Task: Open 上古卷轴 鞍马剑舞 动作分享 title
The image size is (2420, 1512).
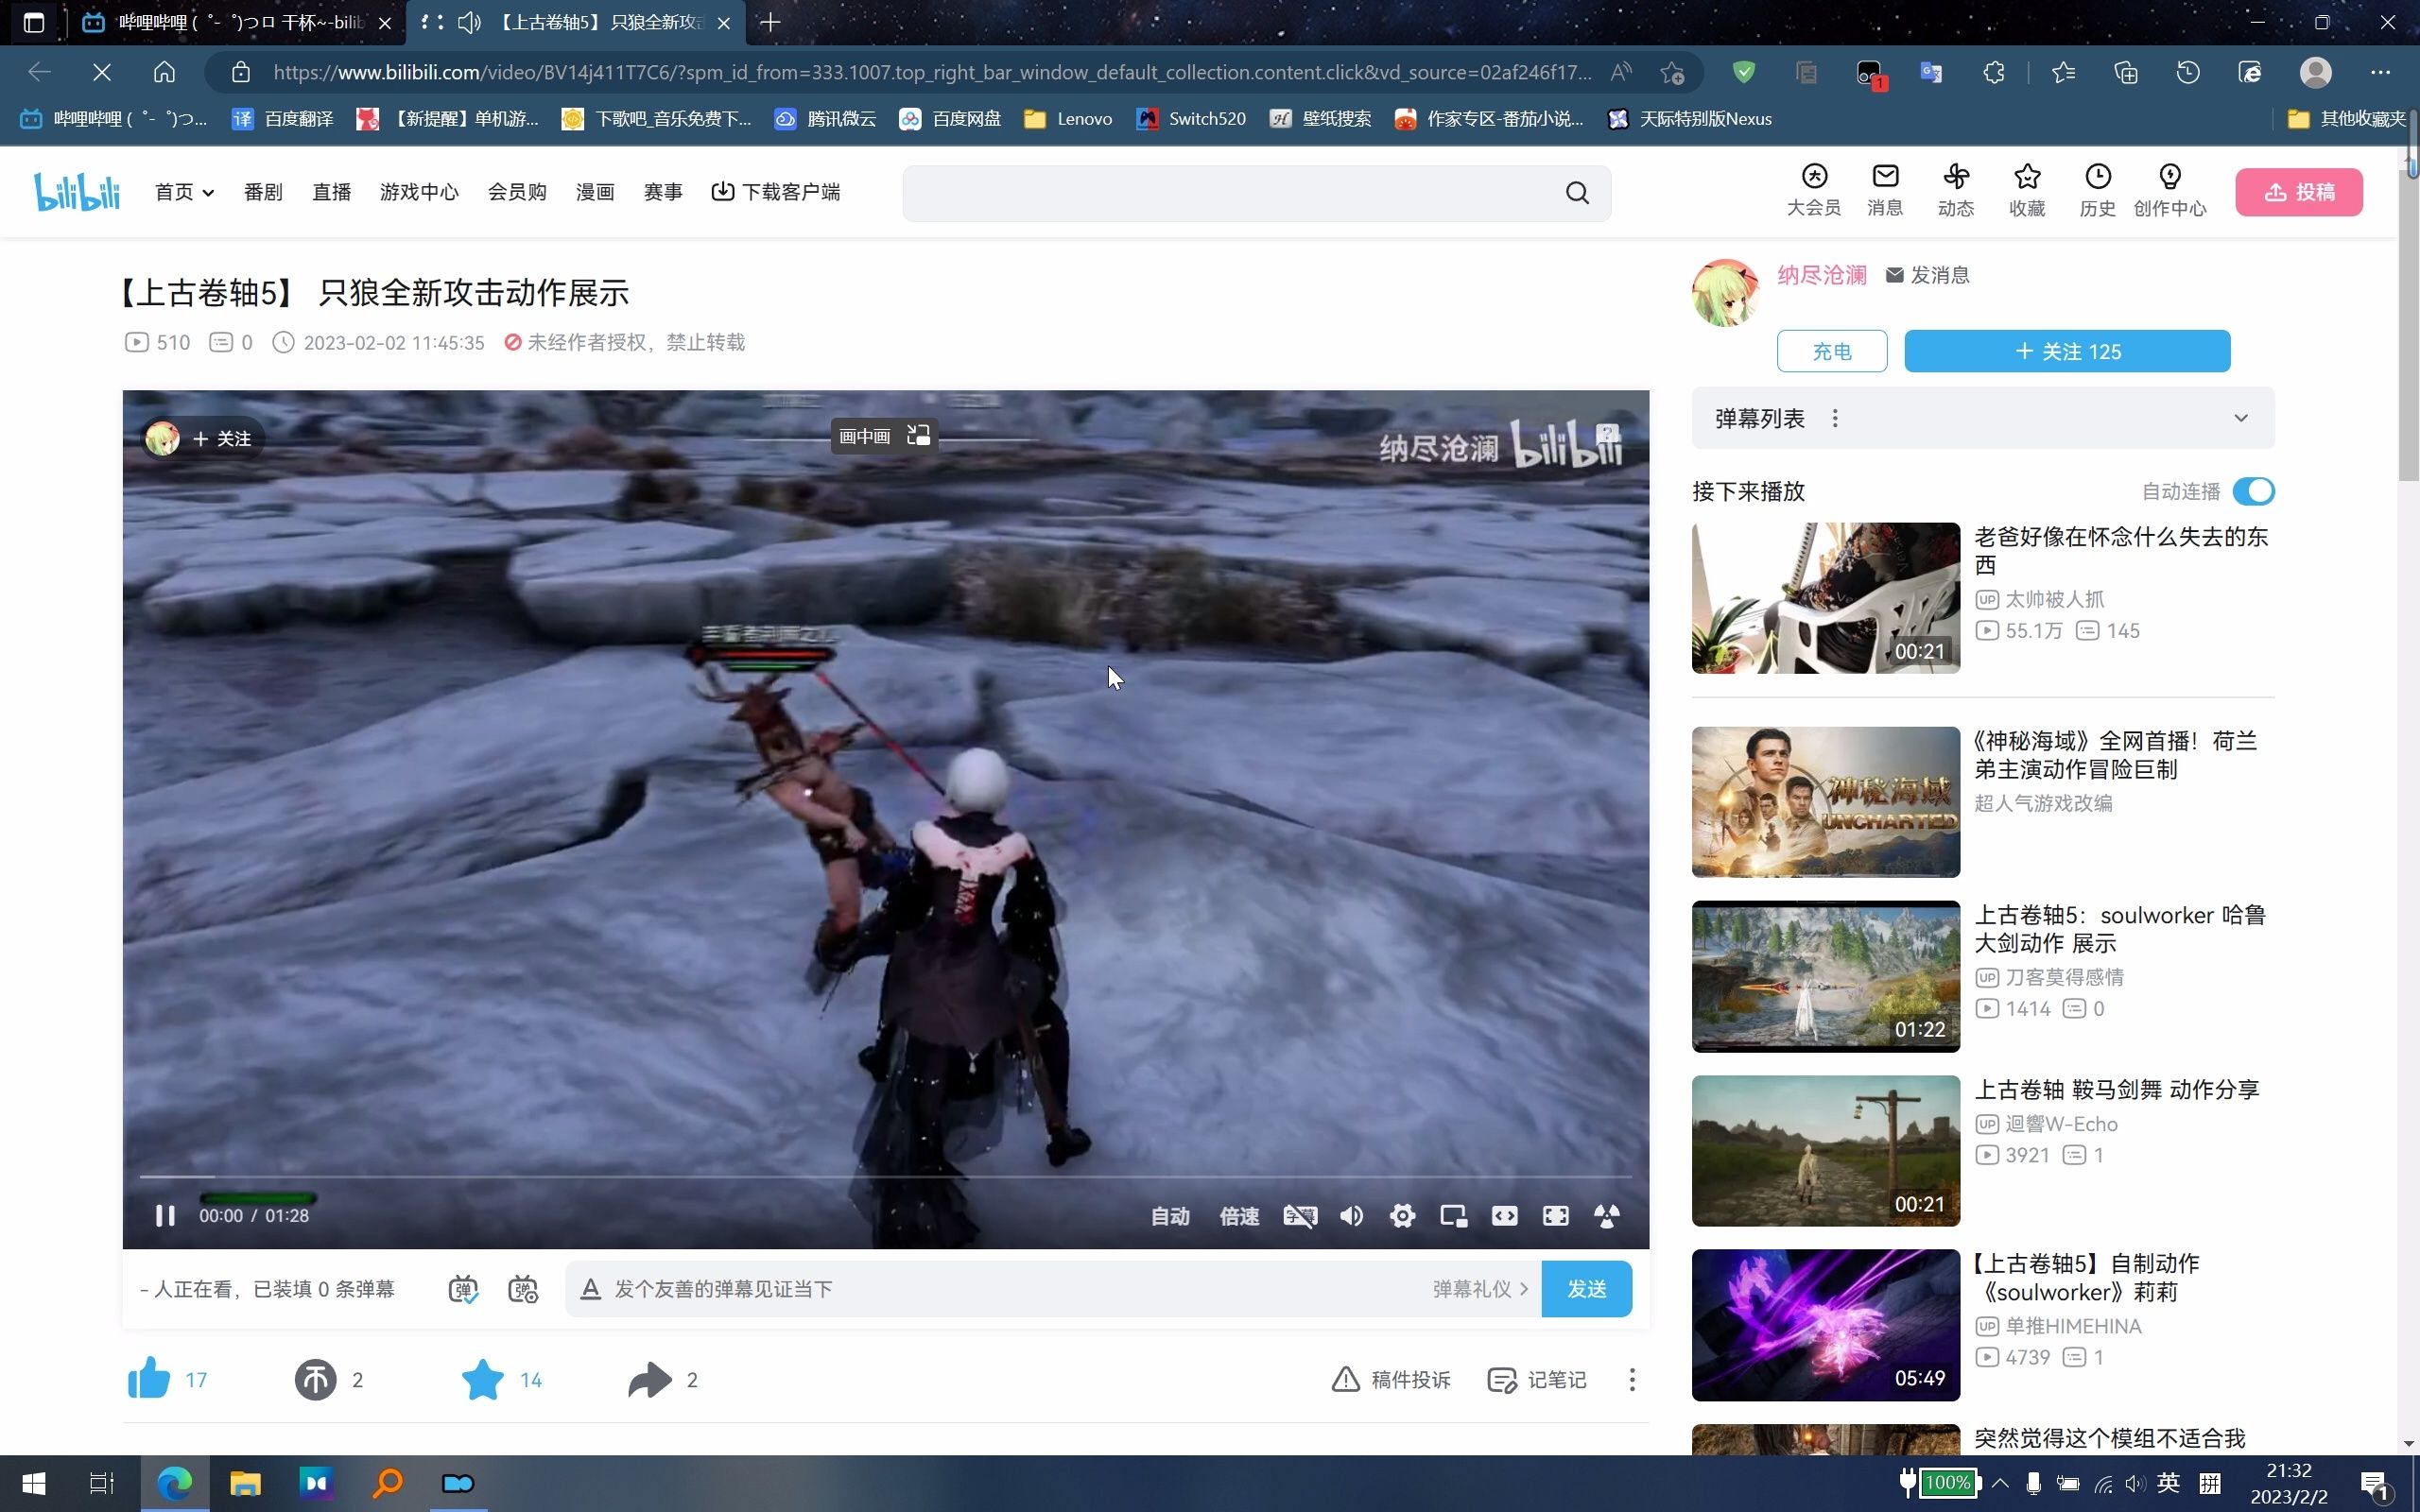Action: click(2116, 1089)
